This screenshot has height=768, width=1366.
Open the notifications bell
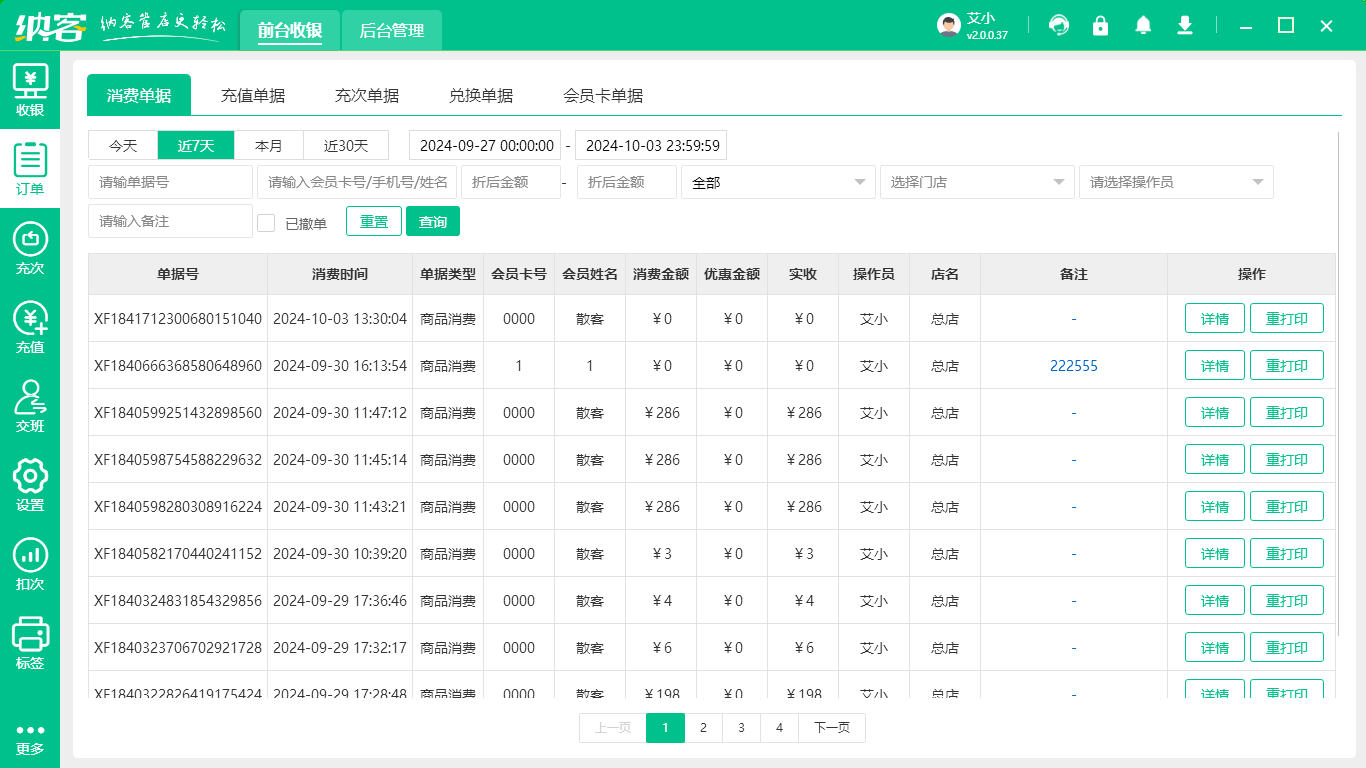coord(1142,25)
